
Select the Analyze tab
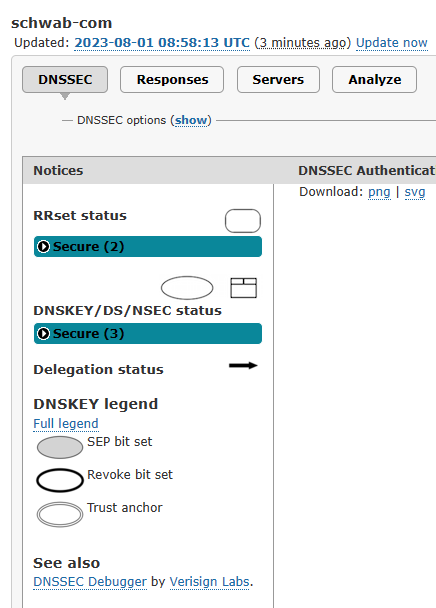pyautogui.click(x=374, y=79)
